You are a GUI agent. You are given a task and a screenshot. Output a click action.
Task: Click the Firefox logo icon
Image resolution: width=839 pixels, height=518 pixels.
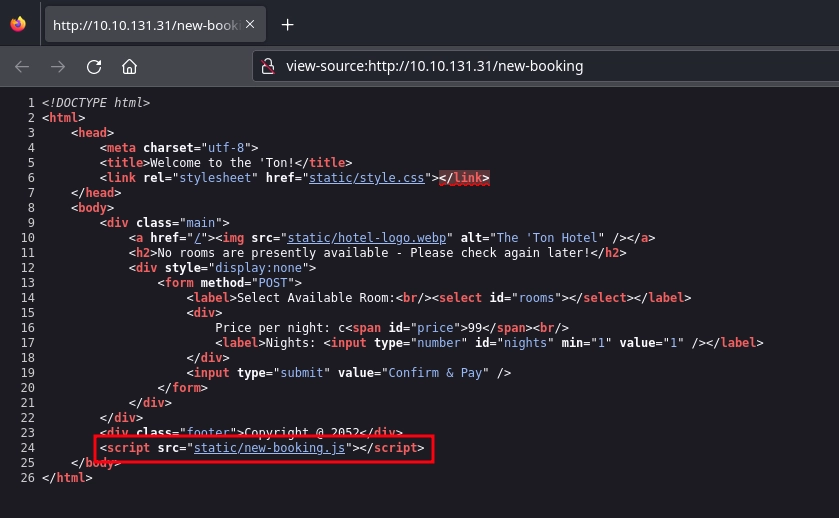pyautogui.click(x=18, y=25)
